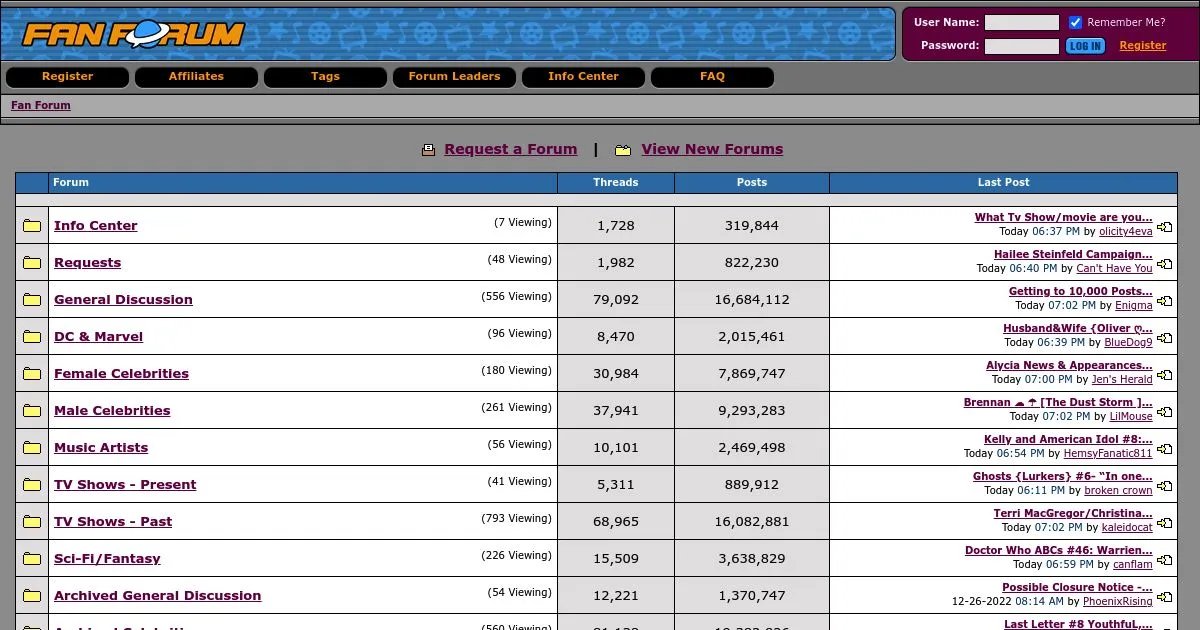Open the Archived General Discussion forum
The height and width of the screenshot is (630, 1200).
point(157,596)
